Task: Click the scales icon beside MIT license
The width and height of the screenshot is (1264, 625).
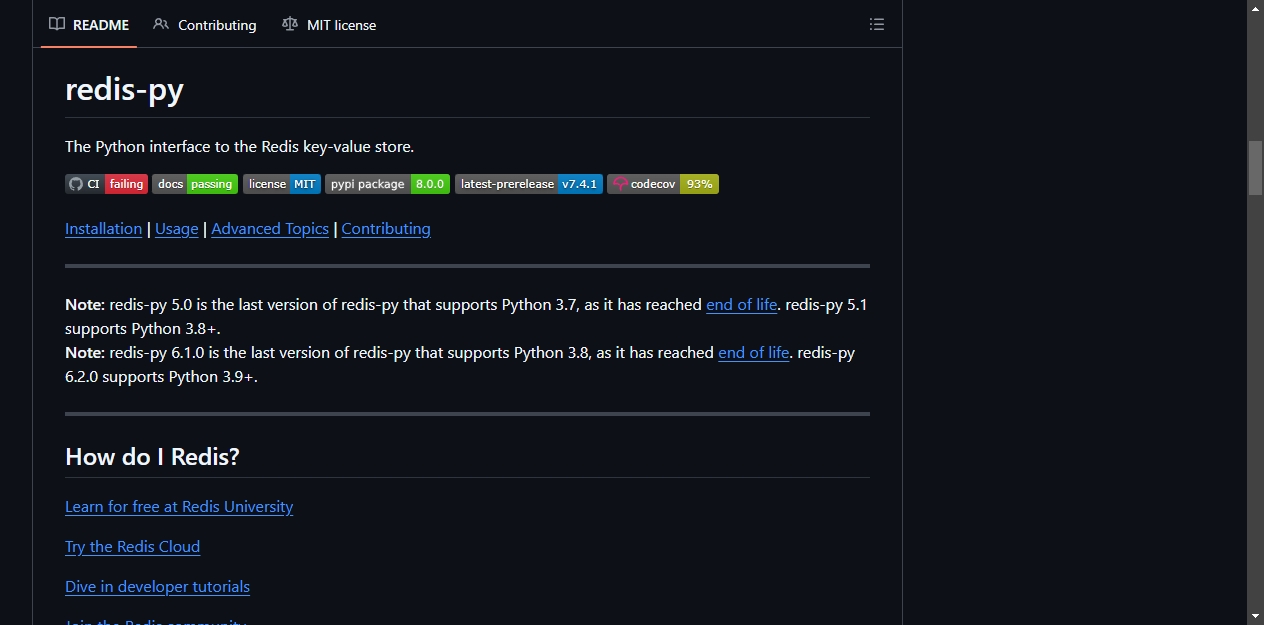Action: pyautogui.click(x=290, y=24)
